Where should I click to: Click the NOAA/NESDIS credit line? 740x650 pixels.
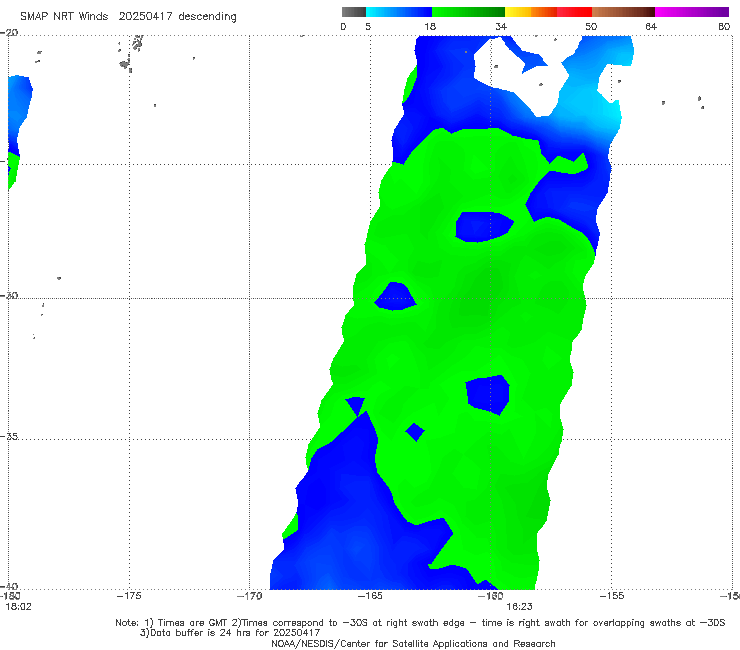click(413, 643)
